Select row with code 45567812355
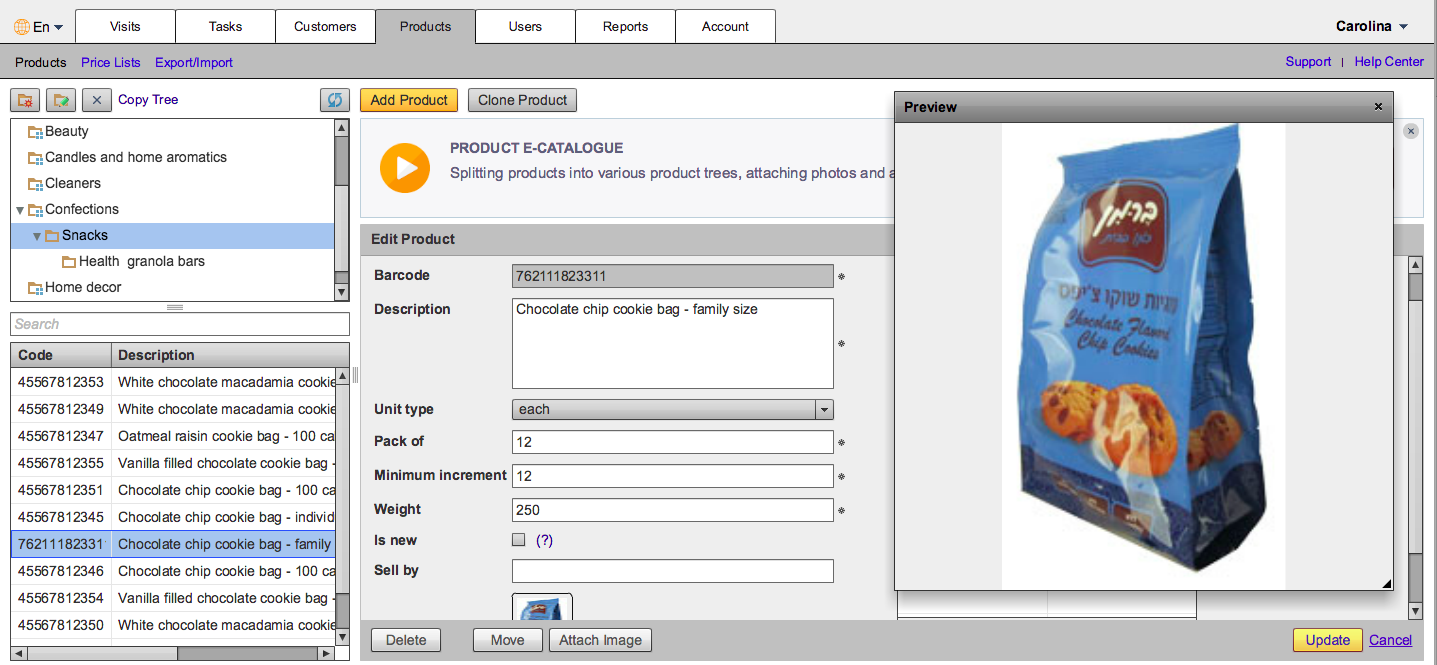Viewport: 1437px width, 665px height. 173,463
